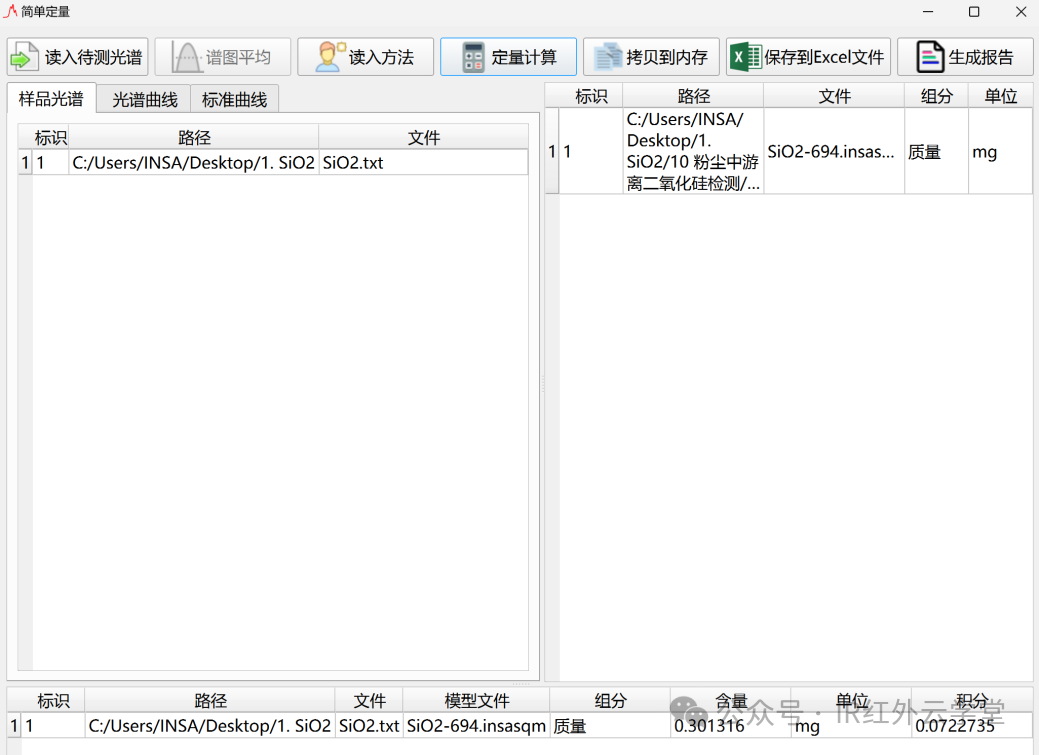Select the mg unit cell in method table

click(1000, 151)
